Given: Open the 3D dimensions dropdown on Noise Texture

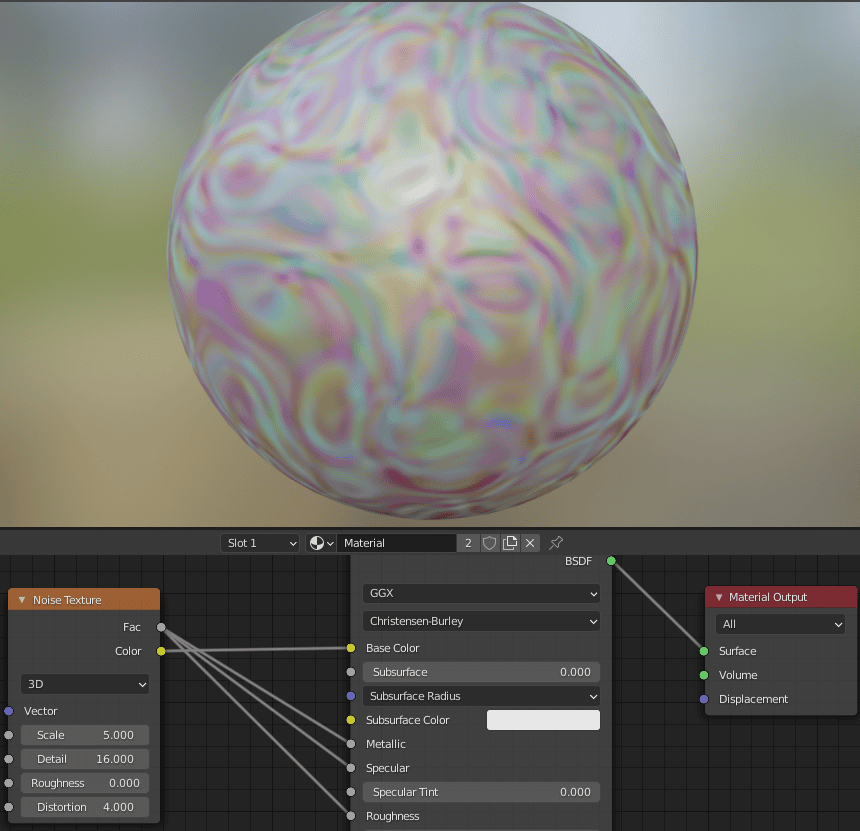Looking at the screenshot, I should [84, 684].
